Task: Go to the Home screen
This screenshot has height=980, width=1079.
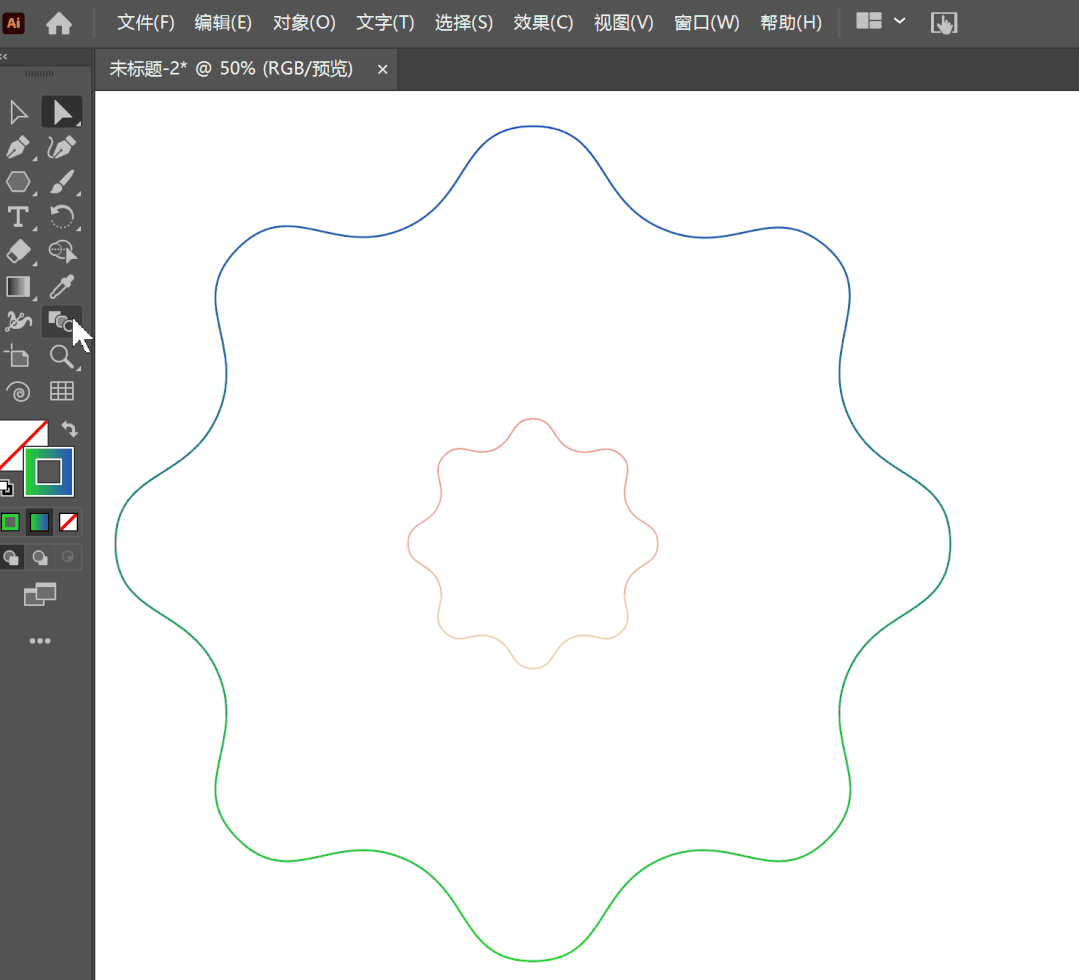Action: point(59,23)
